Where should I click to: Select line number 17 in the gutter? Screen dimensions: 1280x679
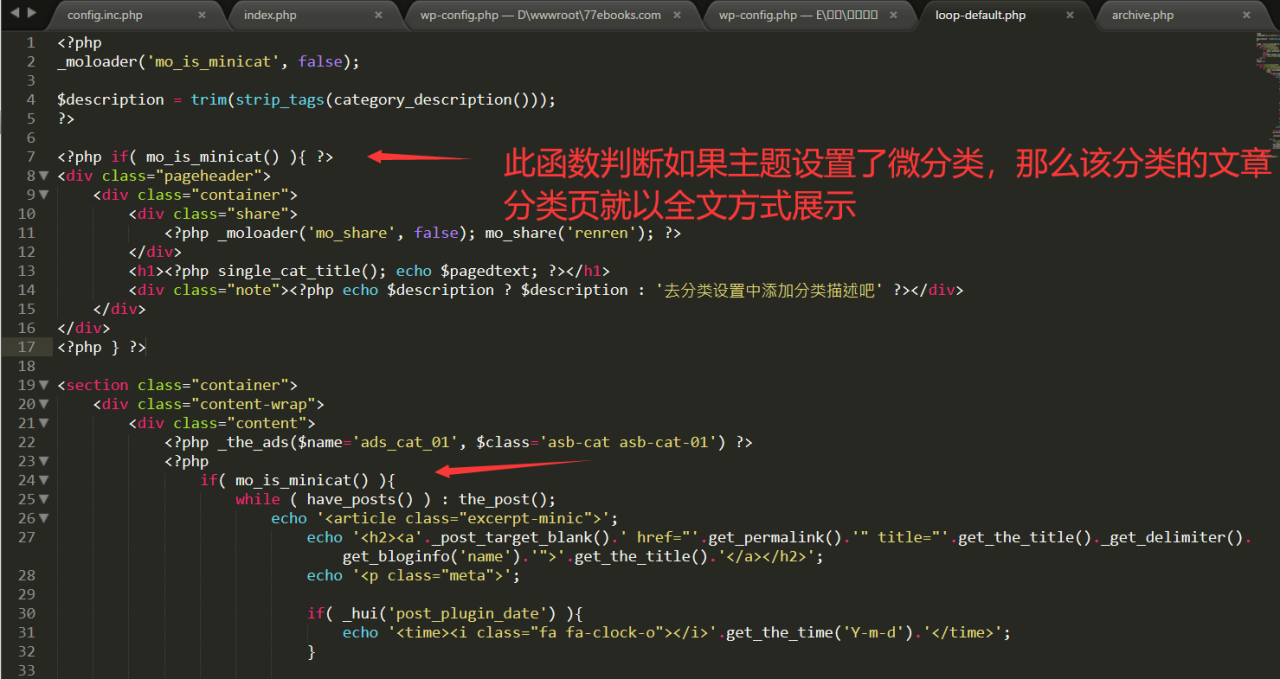(x=30, y=346)
